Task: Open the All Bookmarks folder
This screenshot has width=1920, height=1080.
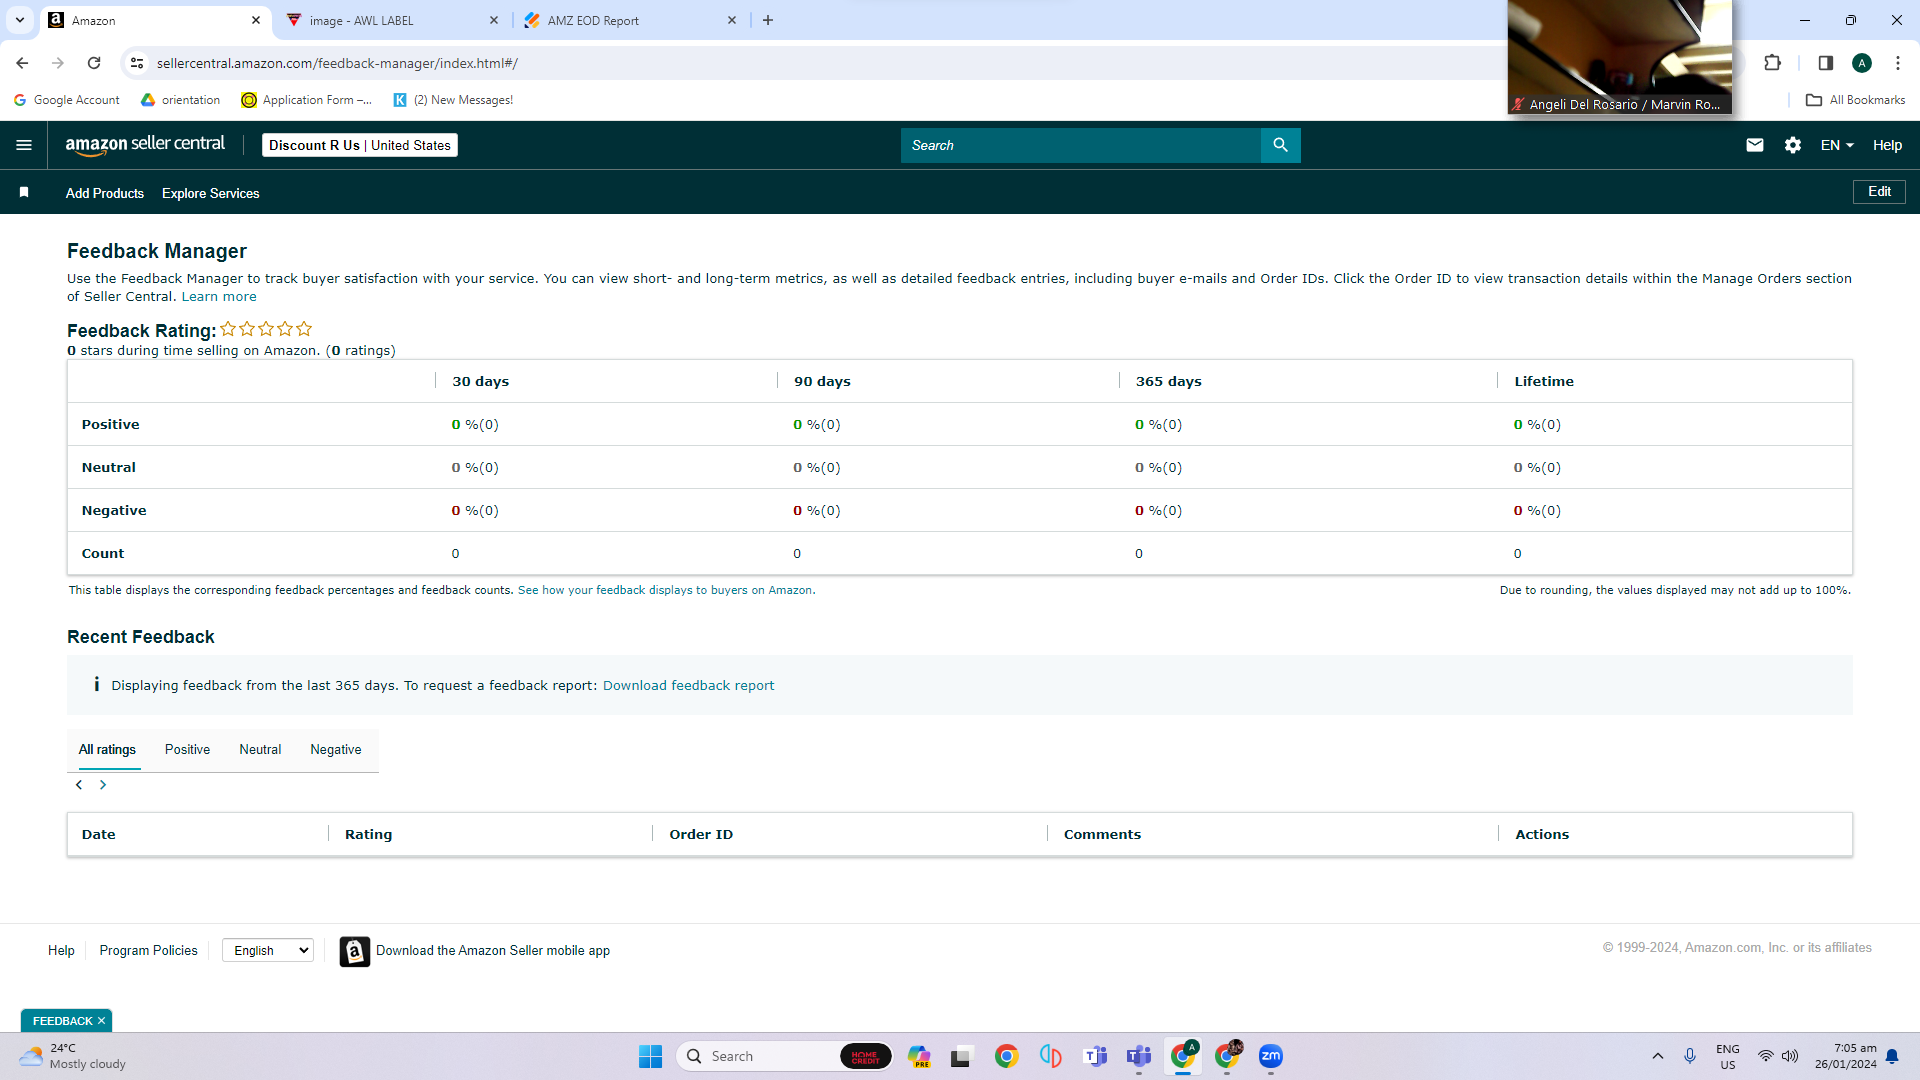Action: point(1855,100)
